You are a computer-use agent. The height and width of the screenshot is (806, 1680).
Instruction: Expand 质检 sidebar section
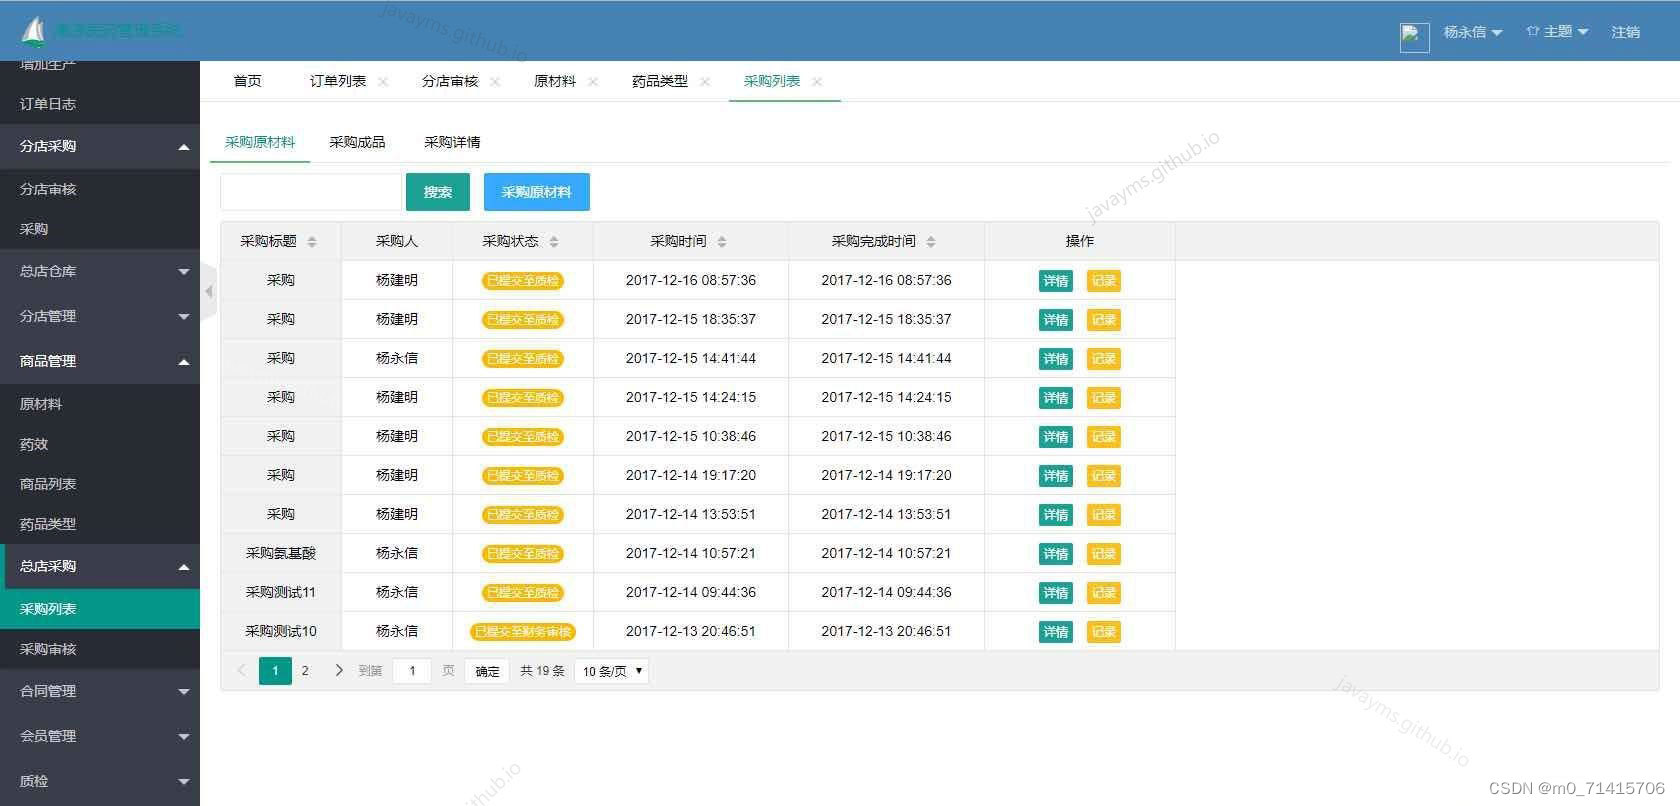point(100,781)
